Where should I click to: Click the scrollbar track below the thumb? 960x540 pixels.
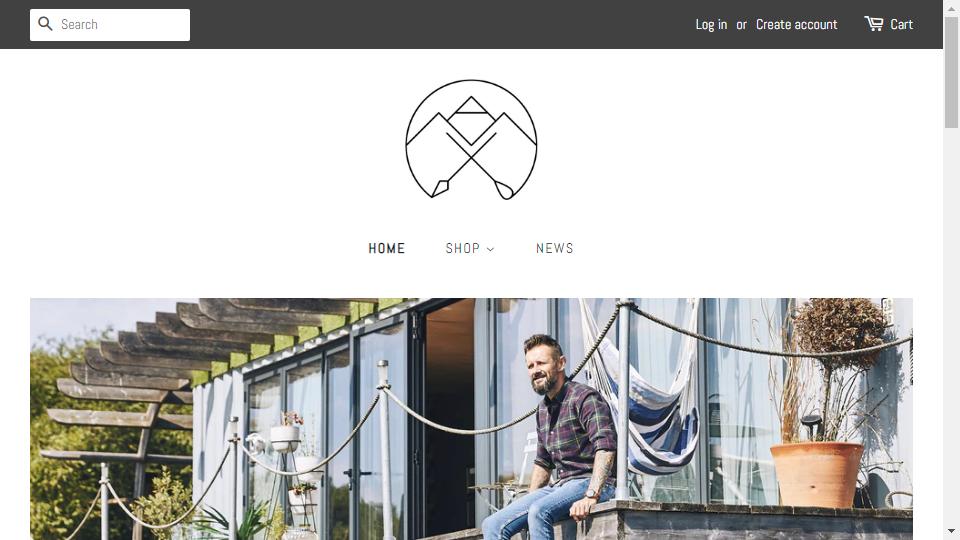951,324
